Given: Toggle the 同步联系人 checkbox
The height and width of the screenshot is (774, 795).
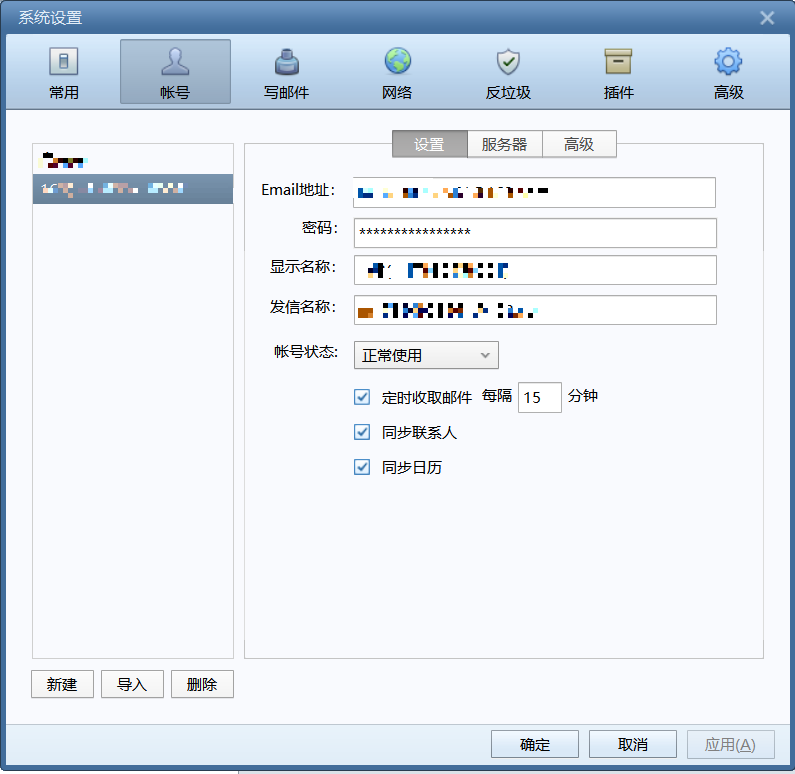Looking at the screenshot, I should pyautogui.click(x=362, y=432).
